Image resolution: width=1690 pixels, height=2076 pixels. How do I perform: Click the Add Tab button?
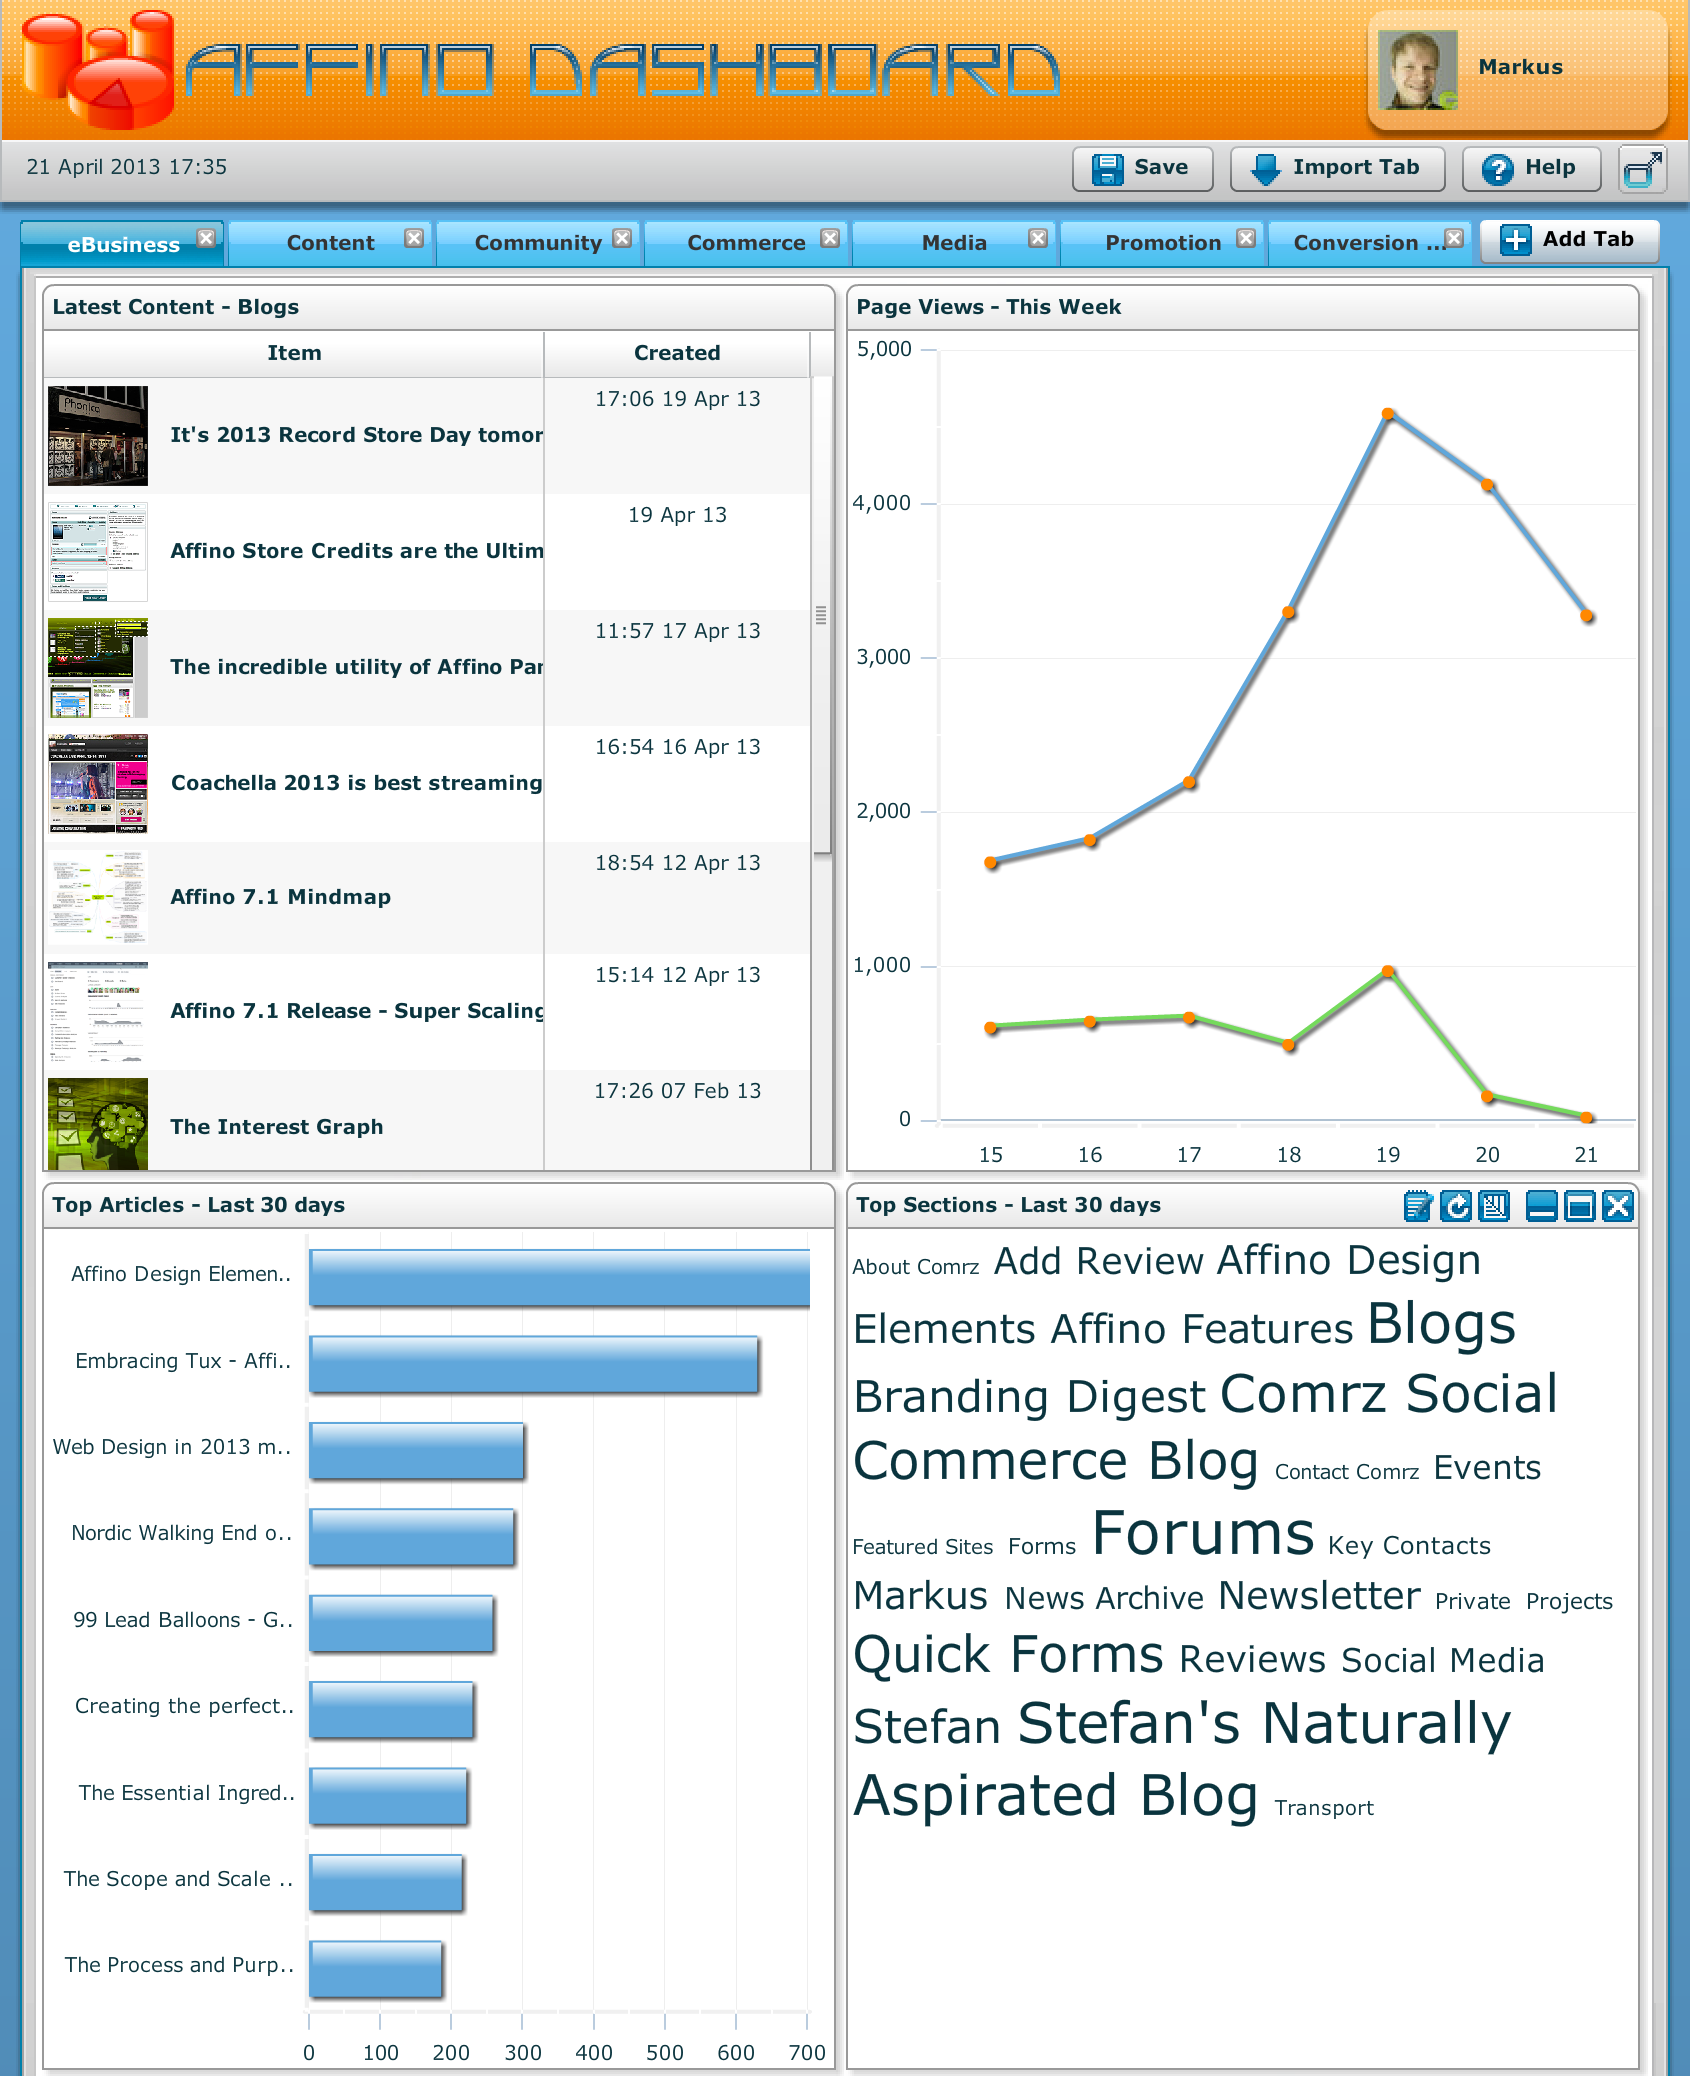point(1570,241)
